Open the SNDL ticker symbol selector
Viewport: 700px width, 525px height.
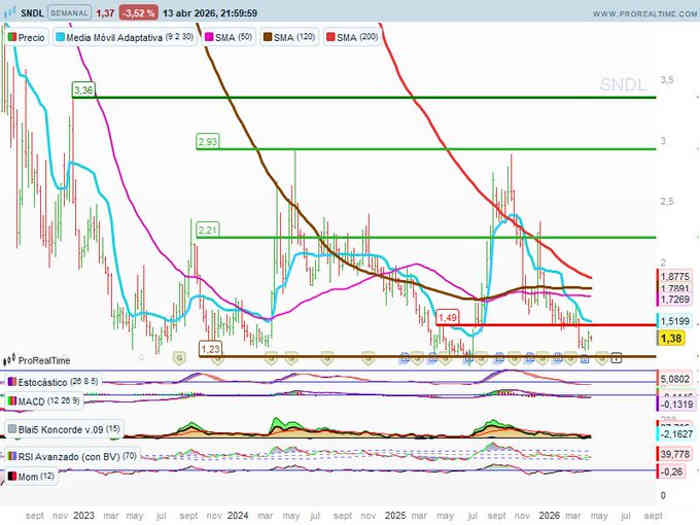click(30, 14)
